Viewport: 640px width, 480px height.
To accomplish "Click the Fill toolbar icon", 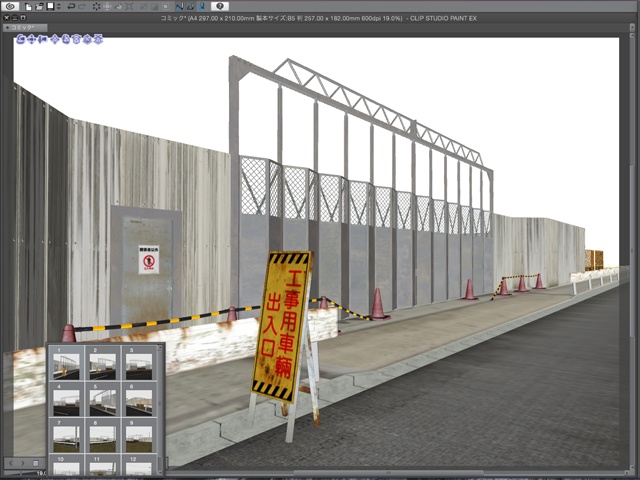I will click(118, 6).
